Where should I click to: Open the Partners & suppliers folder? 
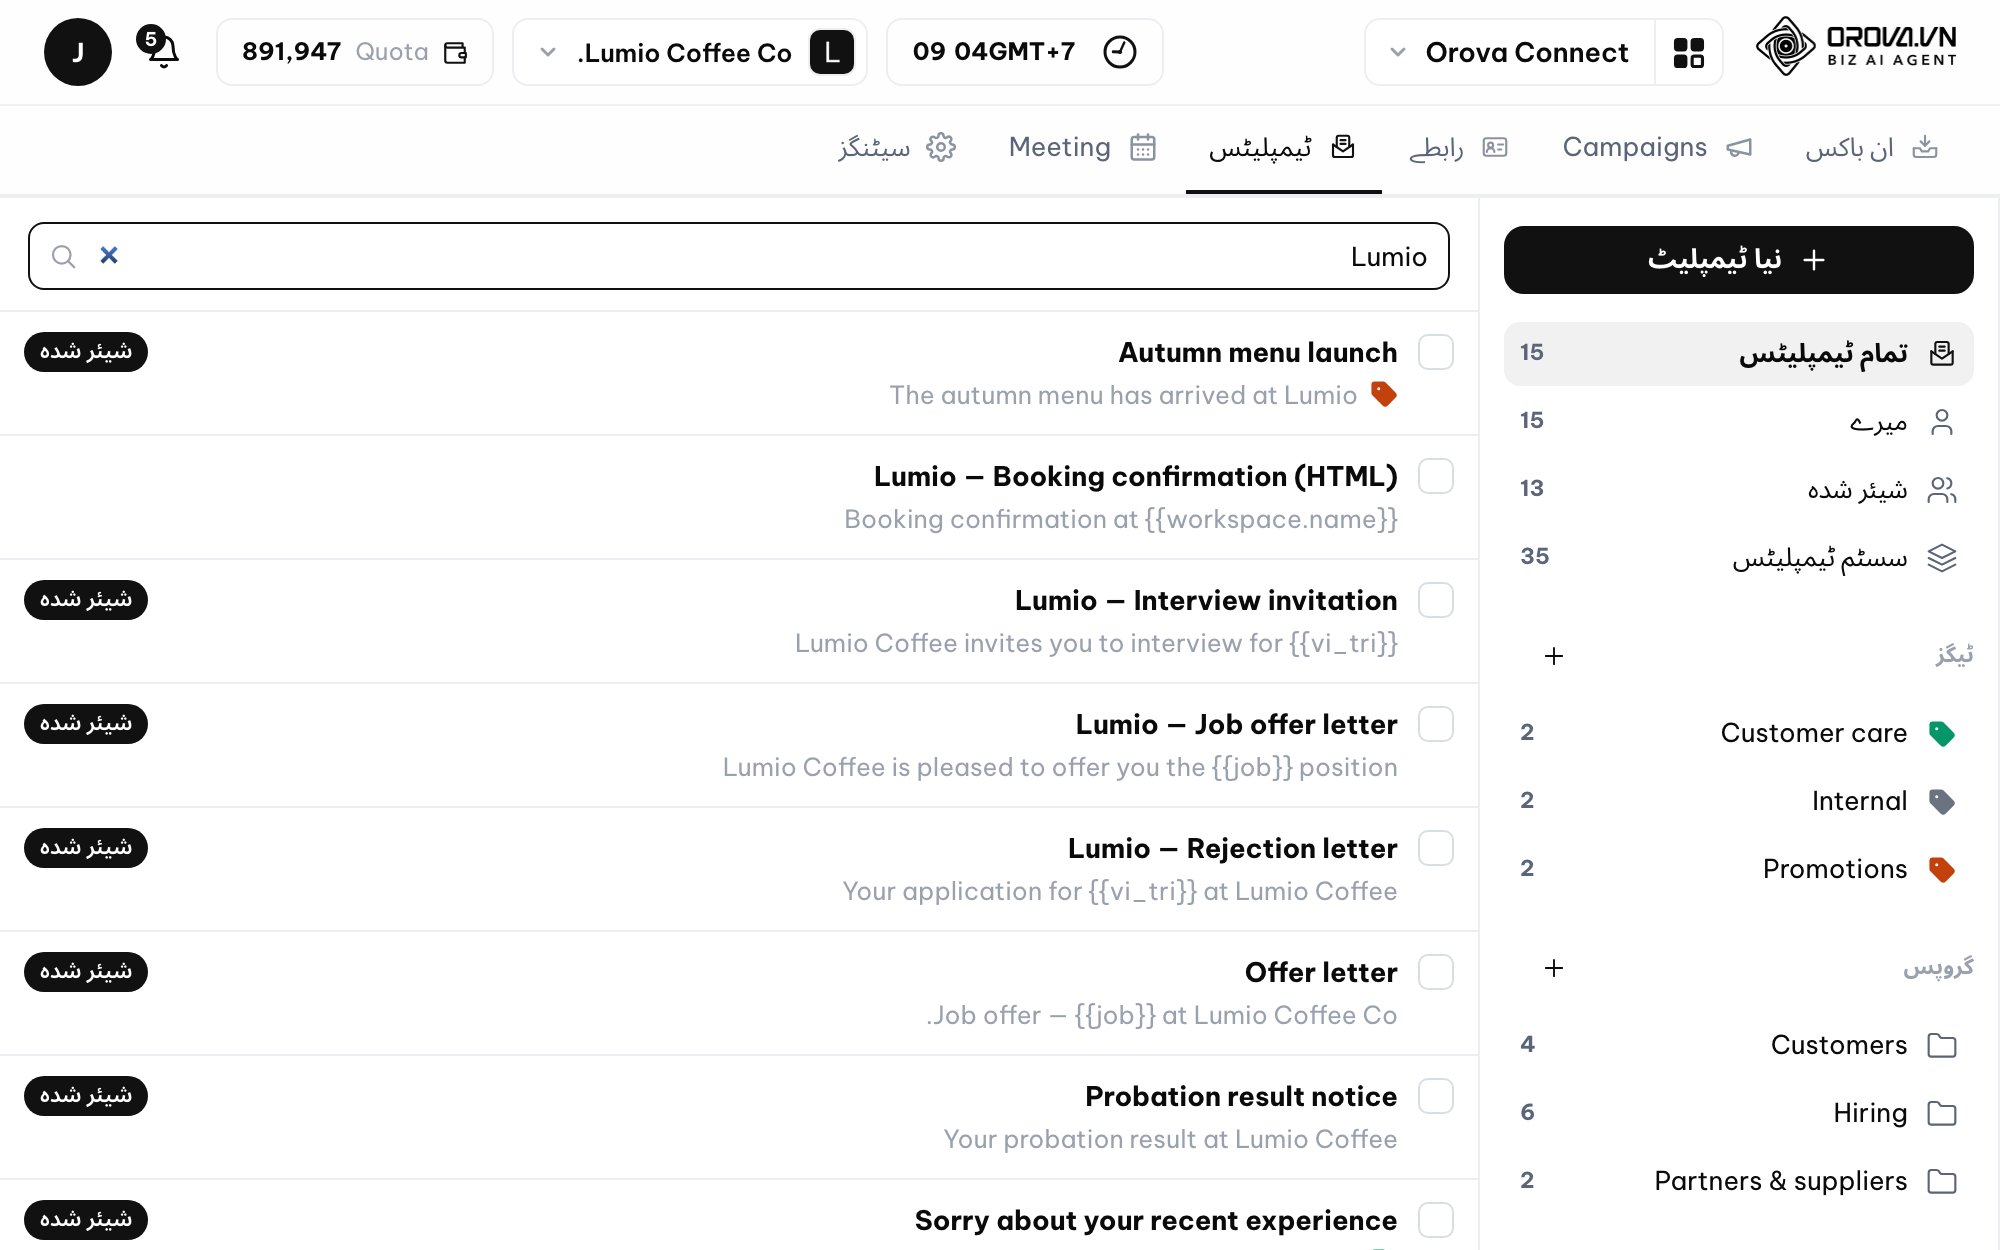[1739, 1181]
